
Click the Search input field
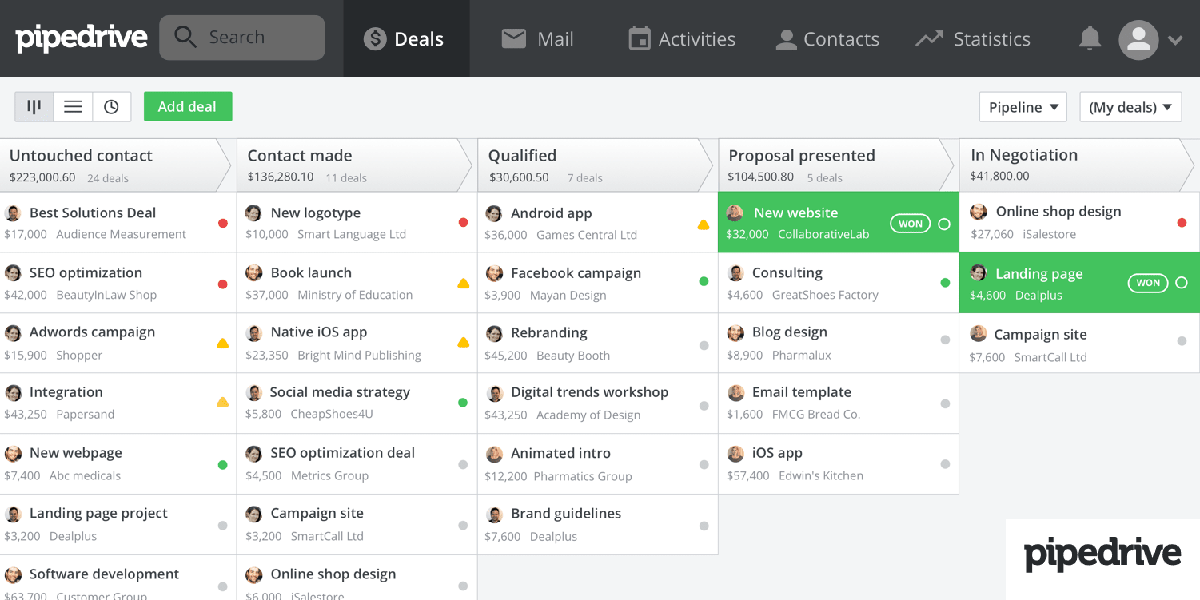pos(242,38)
